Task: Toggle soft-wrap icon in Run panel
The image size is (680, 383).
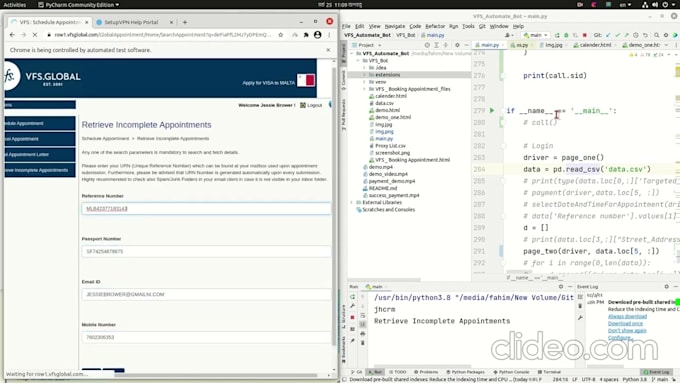Action: pyautogui.click(x=363, y=315)
